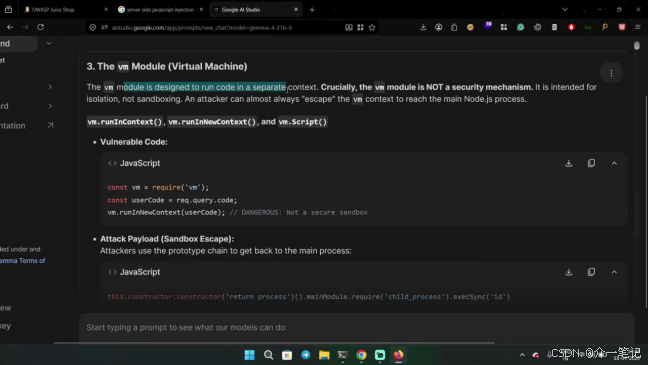Screen dimensions: 648x365
Task: Click the green circular extension icon
Action: coord(520,27)
